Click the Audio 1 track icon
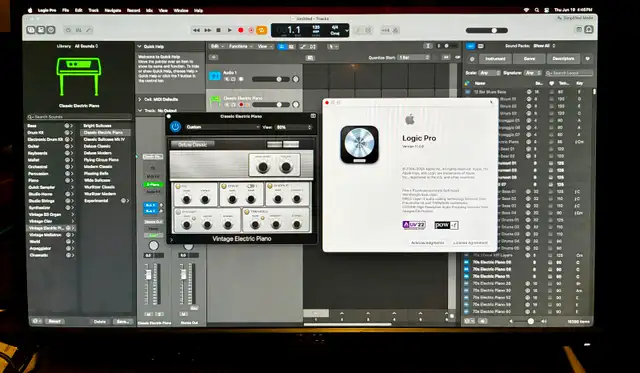Image resolution: width=640 pixels, height=373 pixels. click(215, 75)
